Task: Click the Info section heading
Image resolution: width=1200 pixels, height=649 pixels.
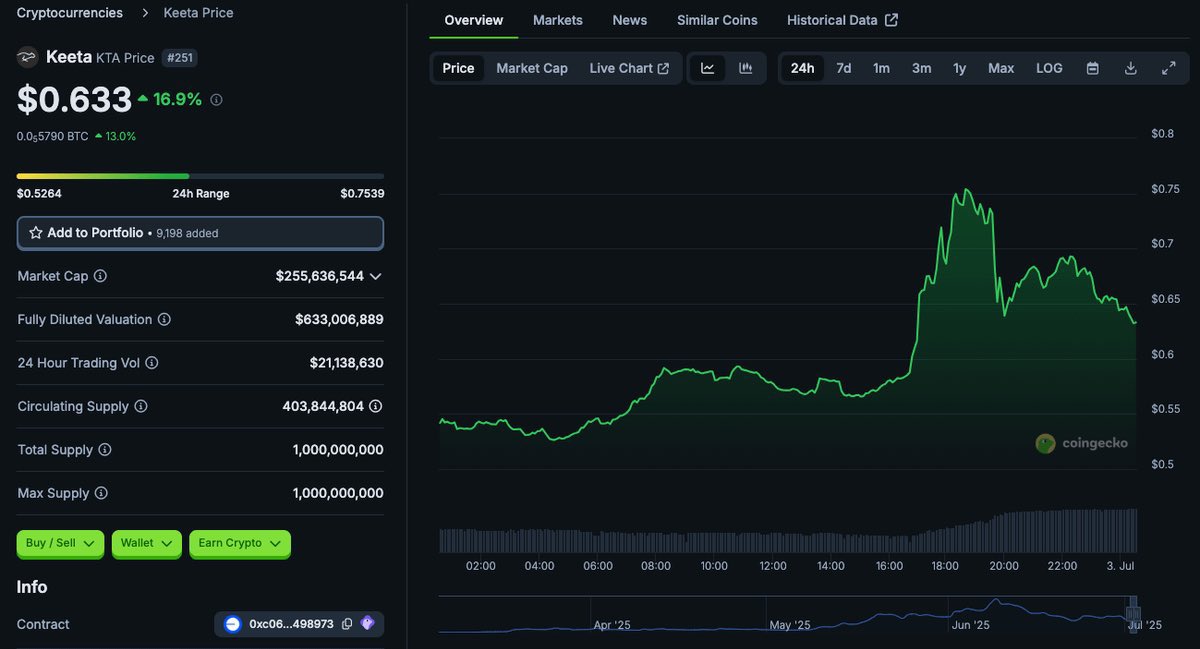Action: coord(32,587)
